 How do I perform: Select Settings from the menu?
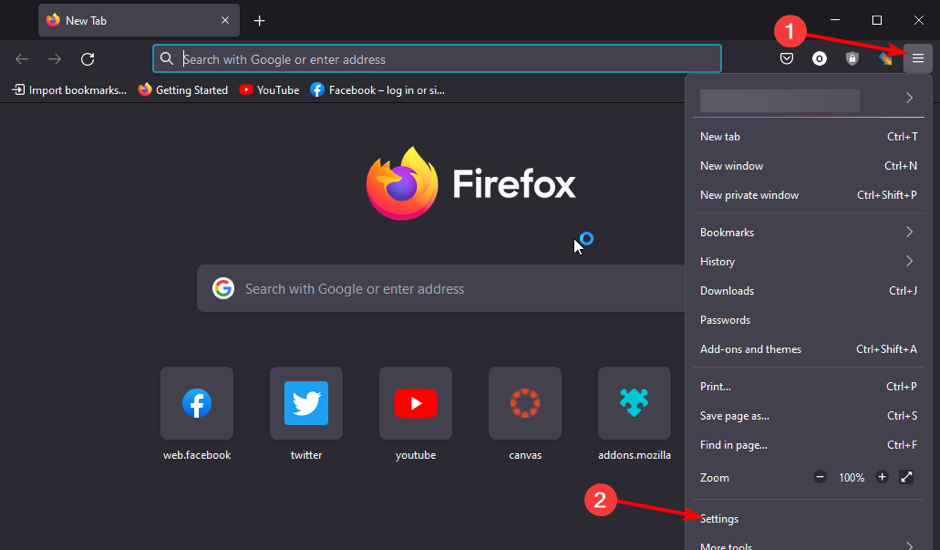point(720,519)
